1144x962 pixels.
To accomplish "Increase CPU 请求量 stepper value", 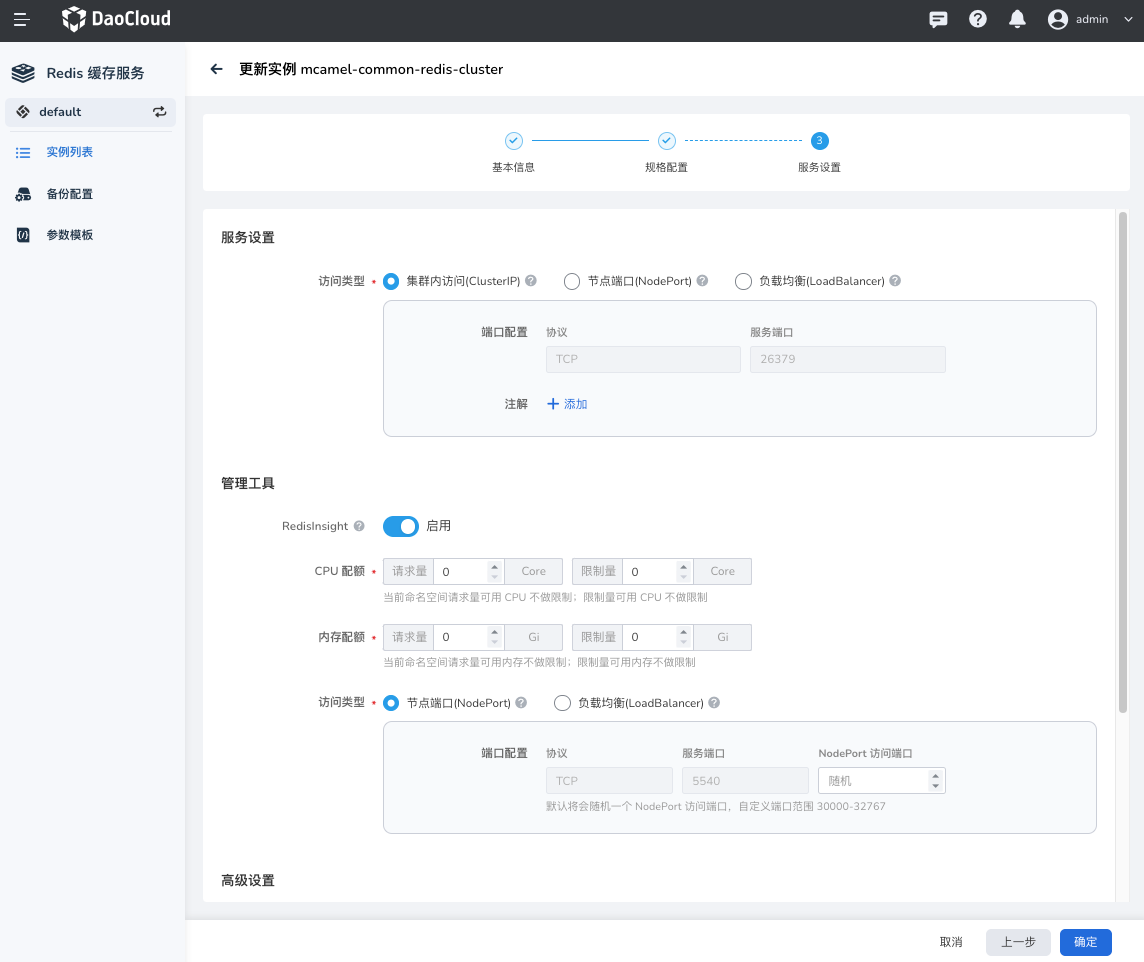I will (x=494, y=566).
